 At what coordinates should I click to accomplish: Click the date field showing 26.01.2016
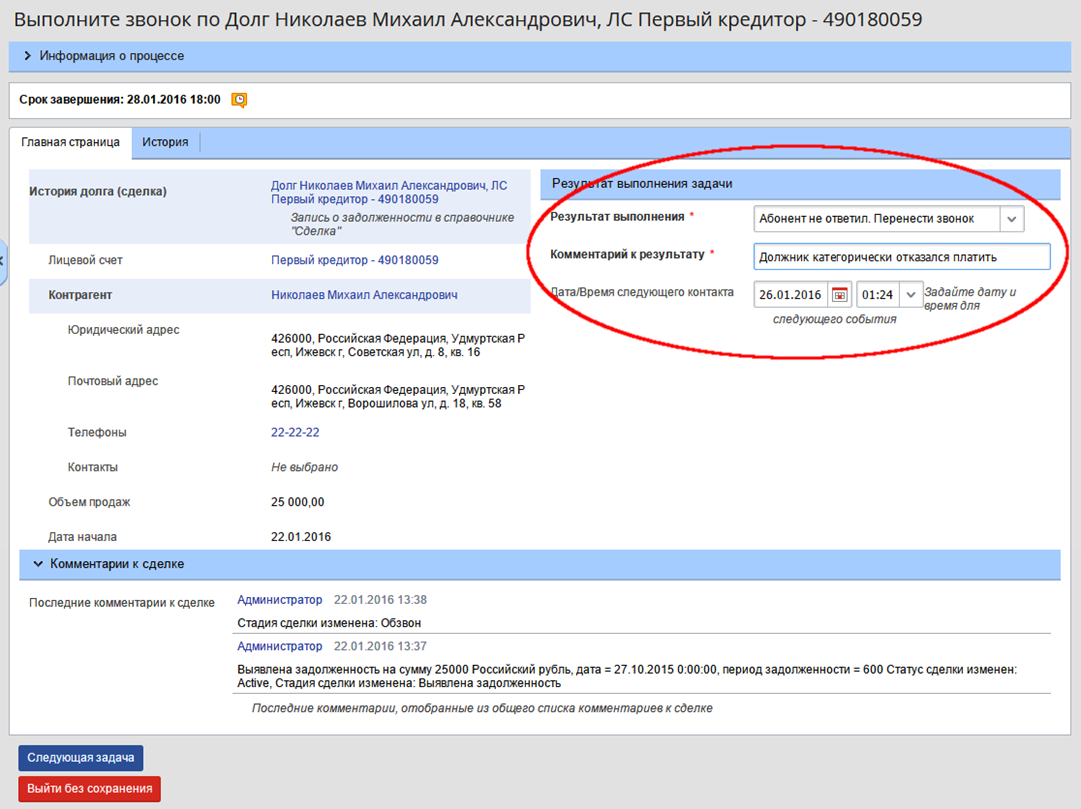(789, 295)
